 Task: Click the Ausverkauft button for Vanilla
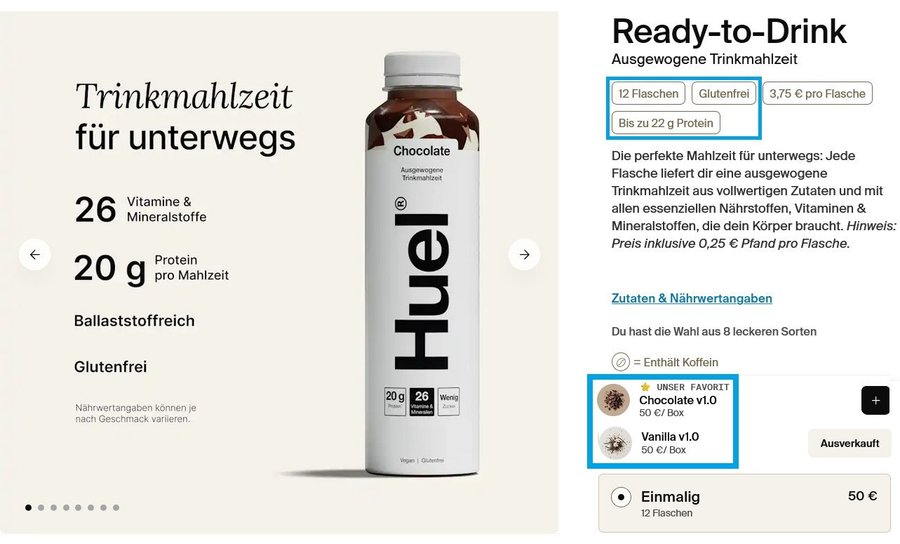pos(849,443)
